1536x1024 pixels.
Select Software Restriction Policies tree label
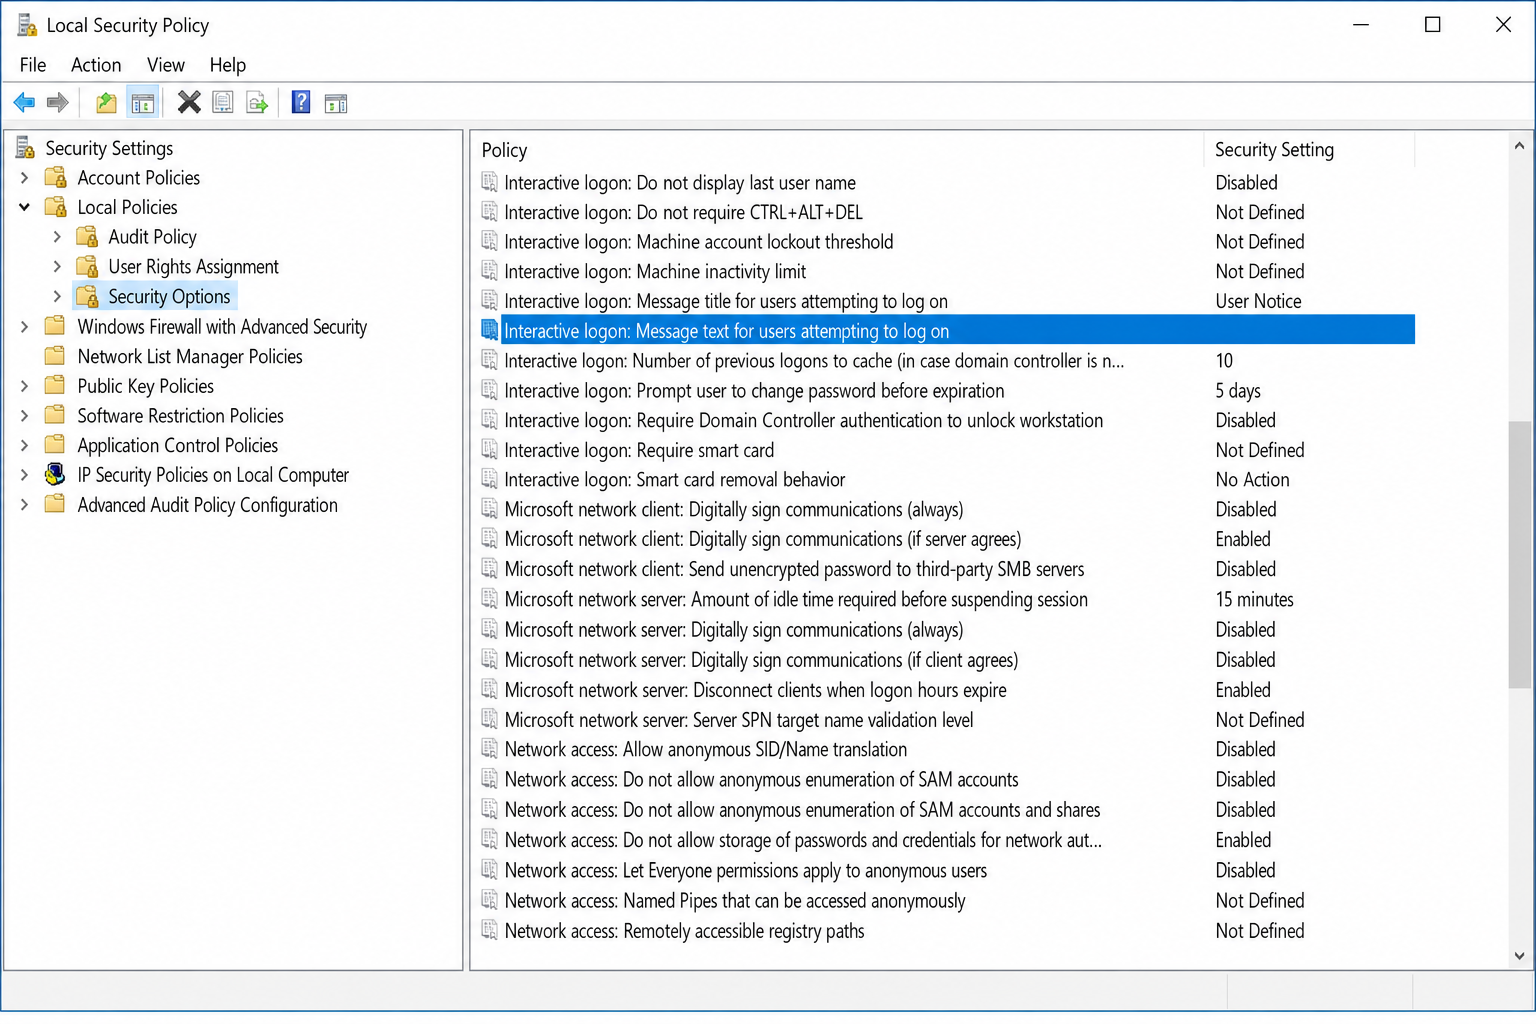click(180, 416)
